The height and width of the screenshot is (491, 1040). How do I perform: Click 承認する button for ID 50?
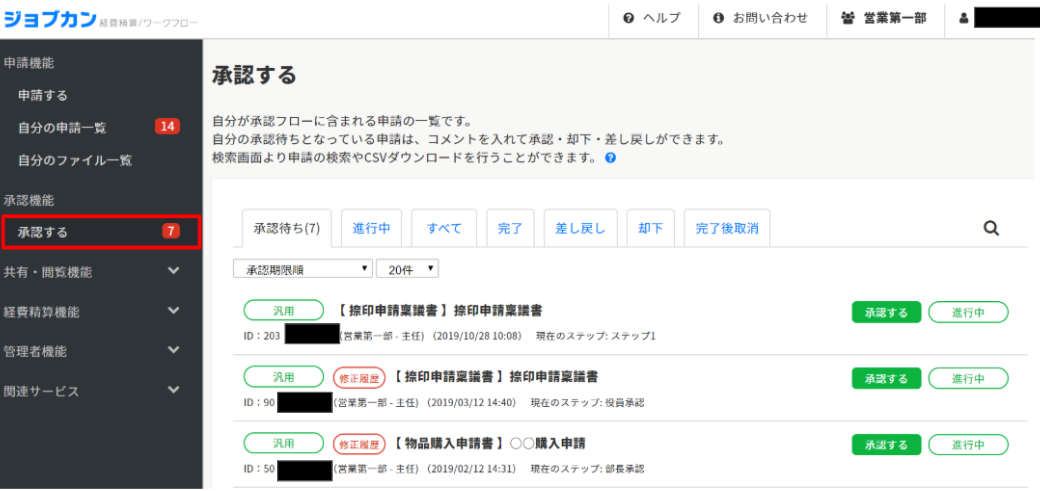(886, 445)
